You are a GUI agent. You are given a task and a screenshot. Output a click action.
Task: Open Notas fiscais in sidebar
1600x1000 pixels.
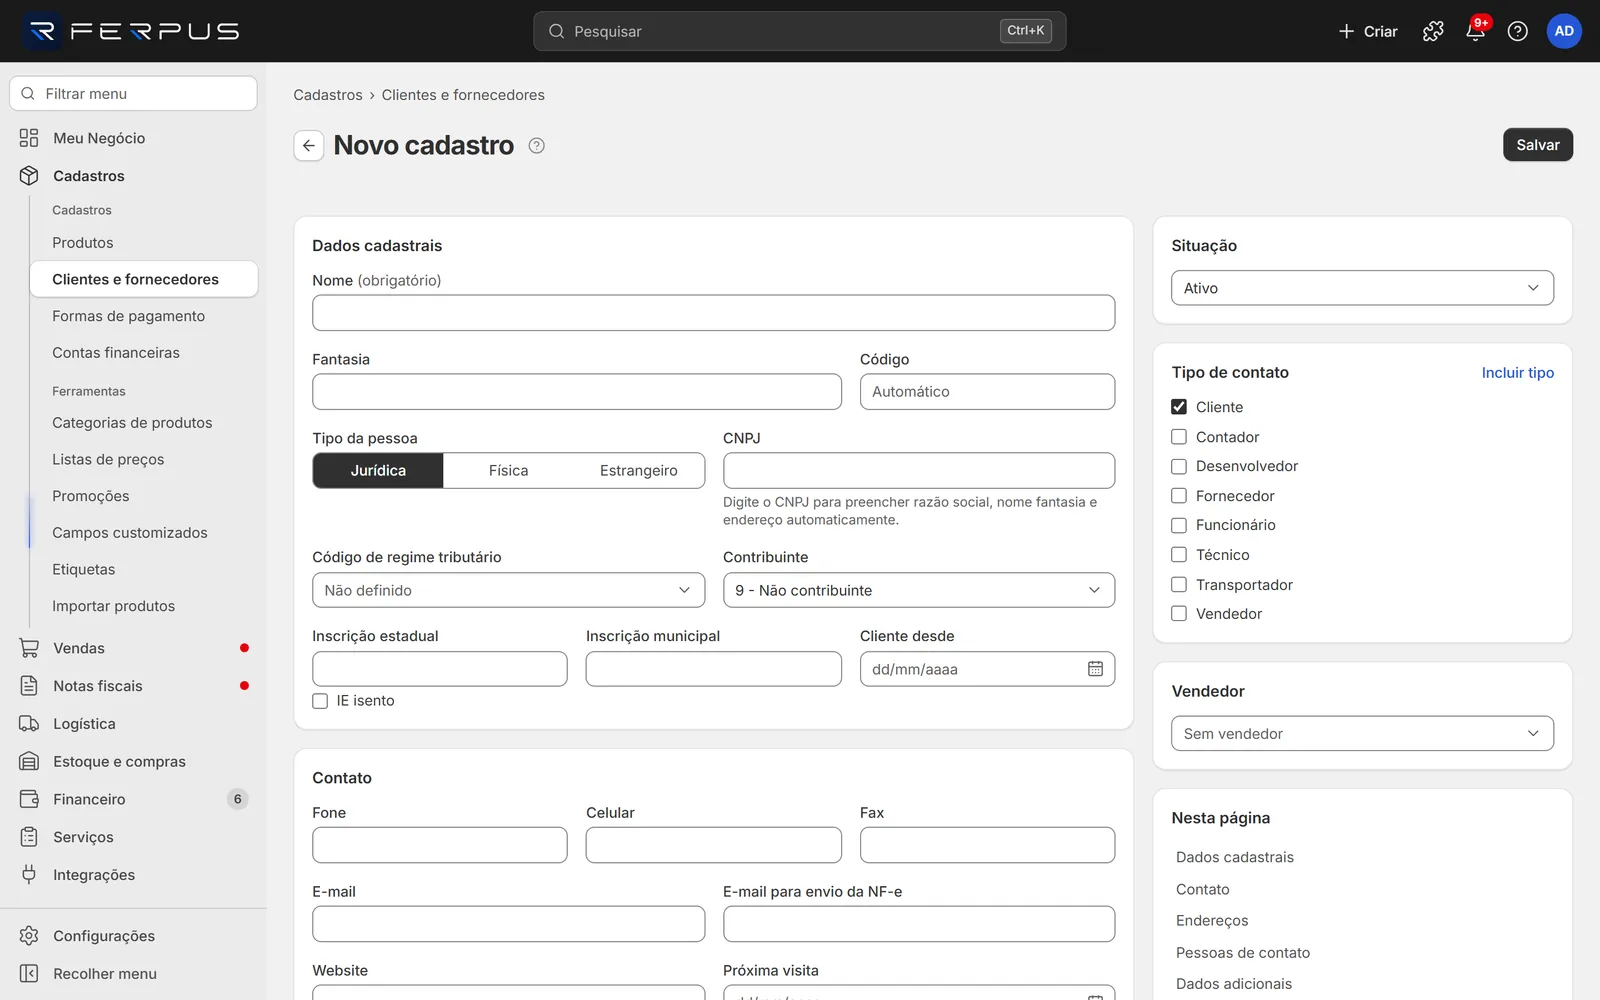click(134, 686)
